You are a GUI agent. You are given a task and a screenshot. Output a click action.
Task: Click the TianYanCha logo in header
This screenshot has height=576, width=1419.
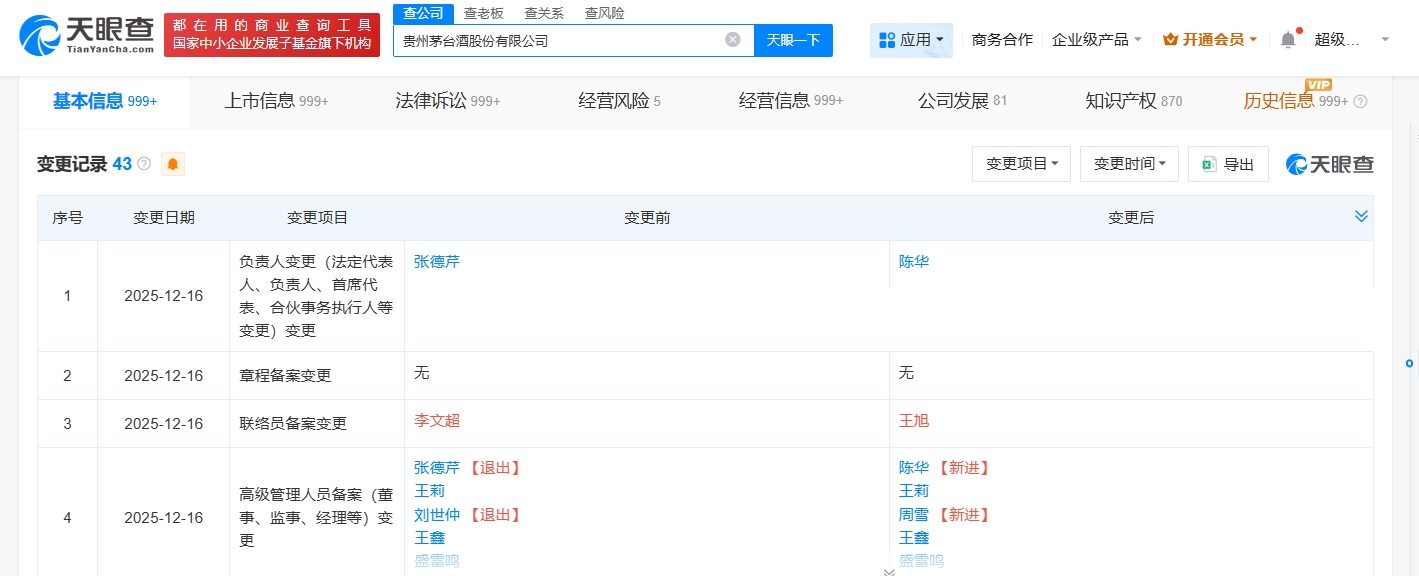87,36
